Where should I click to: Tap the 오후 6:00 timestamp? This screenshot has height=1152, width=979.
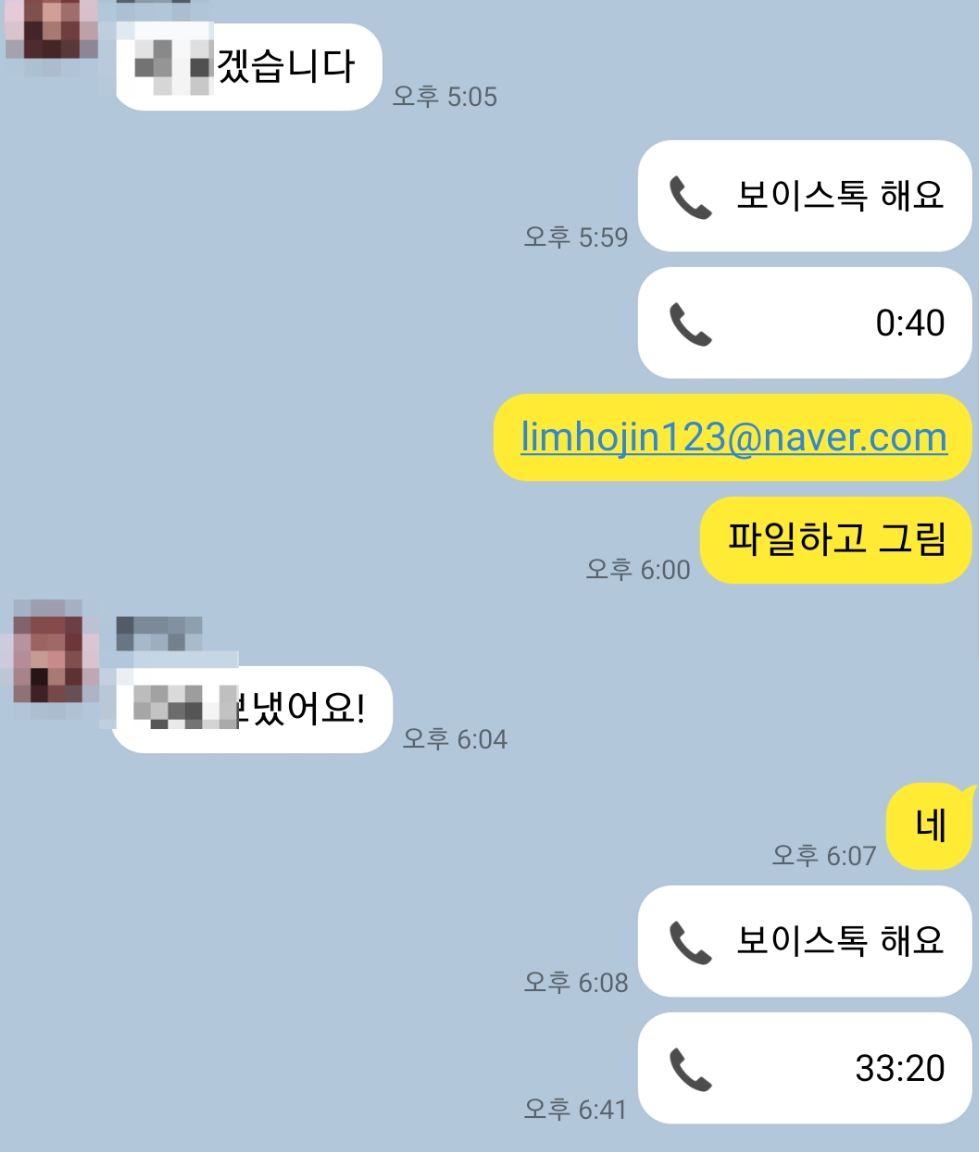[637, 569]
